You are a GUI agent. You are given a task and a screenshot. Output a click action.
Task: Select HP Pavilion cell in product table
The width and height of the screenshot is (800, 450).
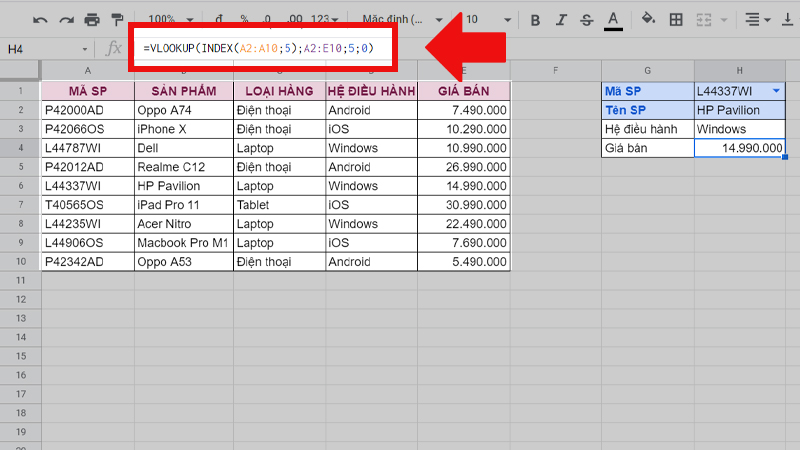click(x=184, y=186)
